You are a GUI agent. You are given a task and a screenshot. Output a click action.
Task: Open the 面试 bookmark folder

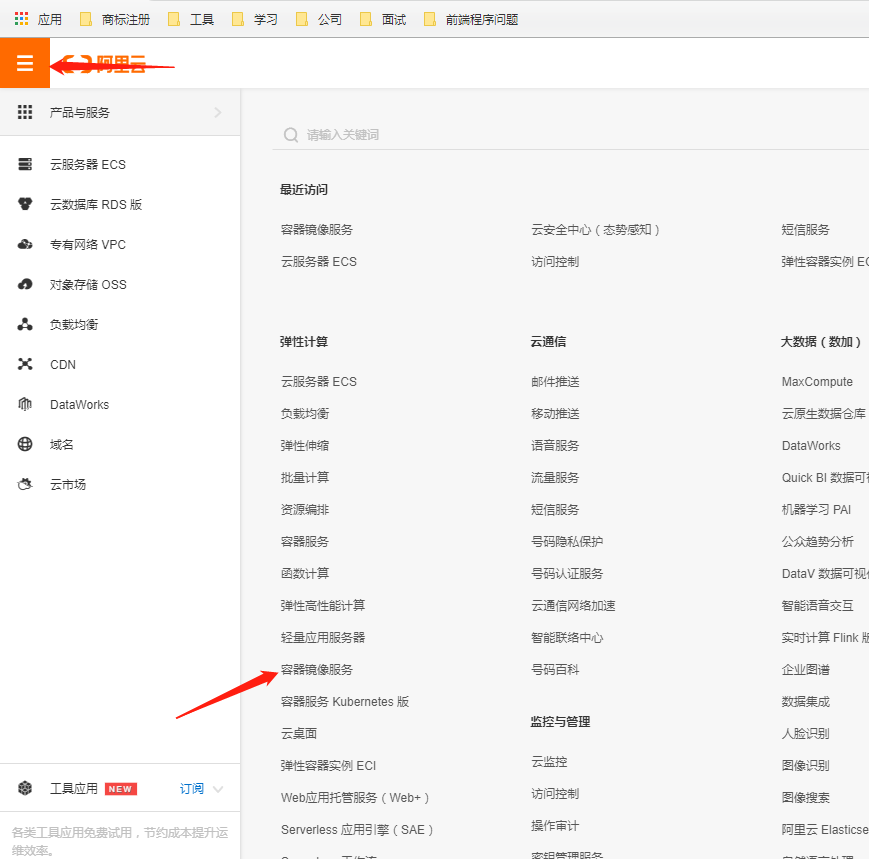pos(383,19)
